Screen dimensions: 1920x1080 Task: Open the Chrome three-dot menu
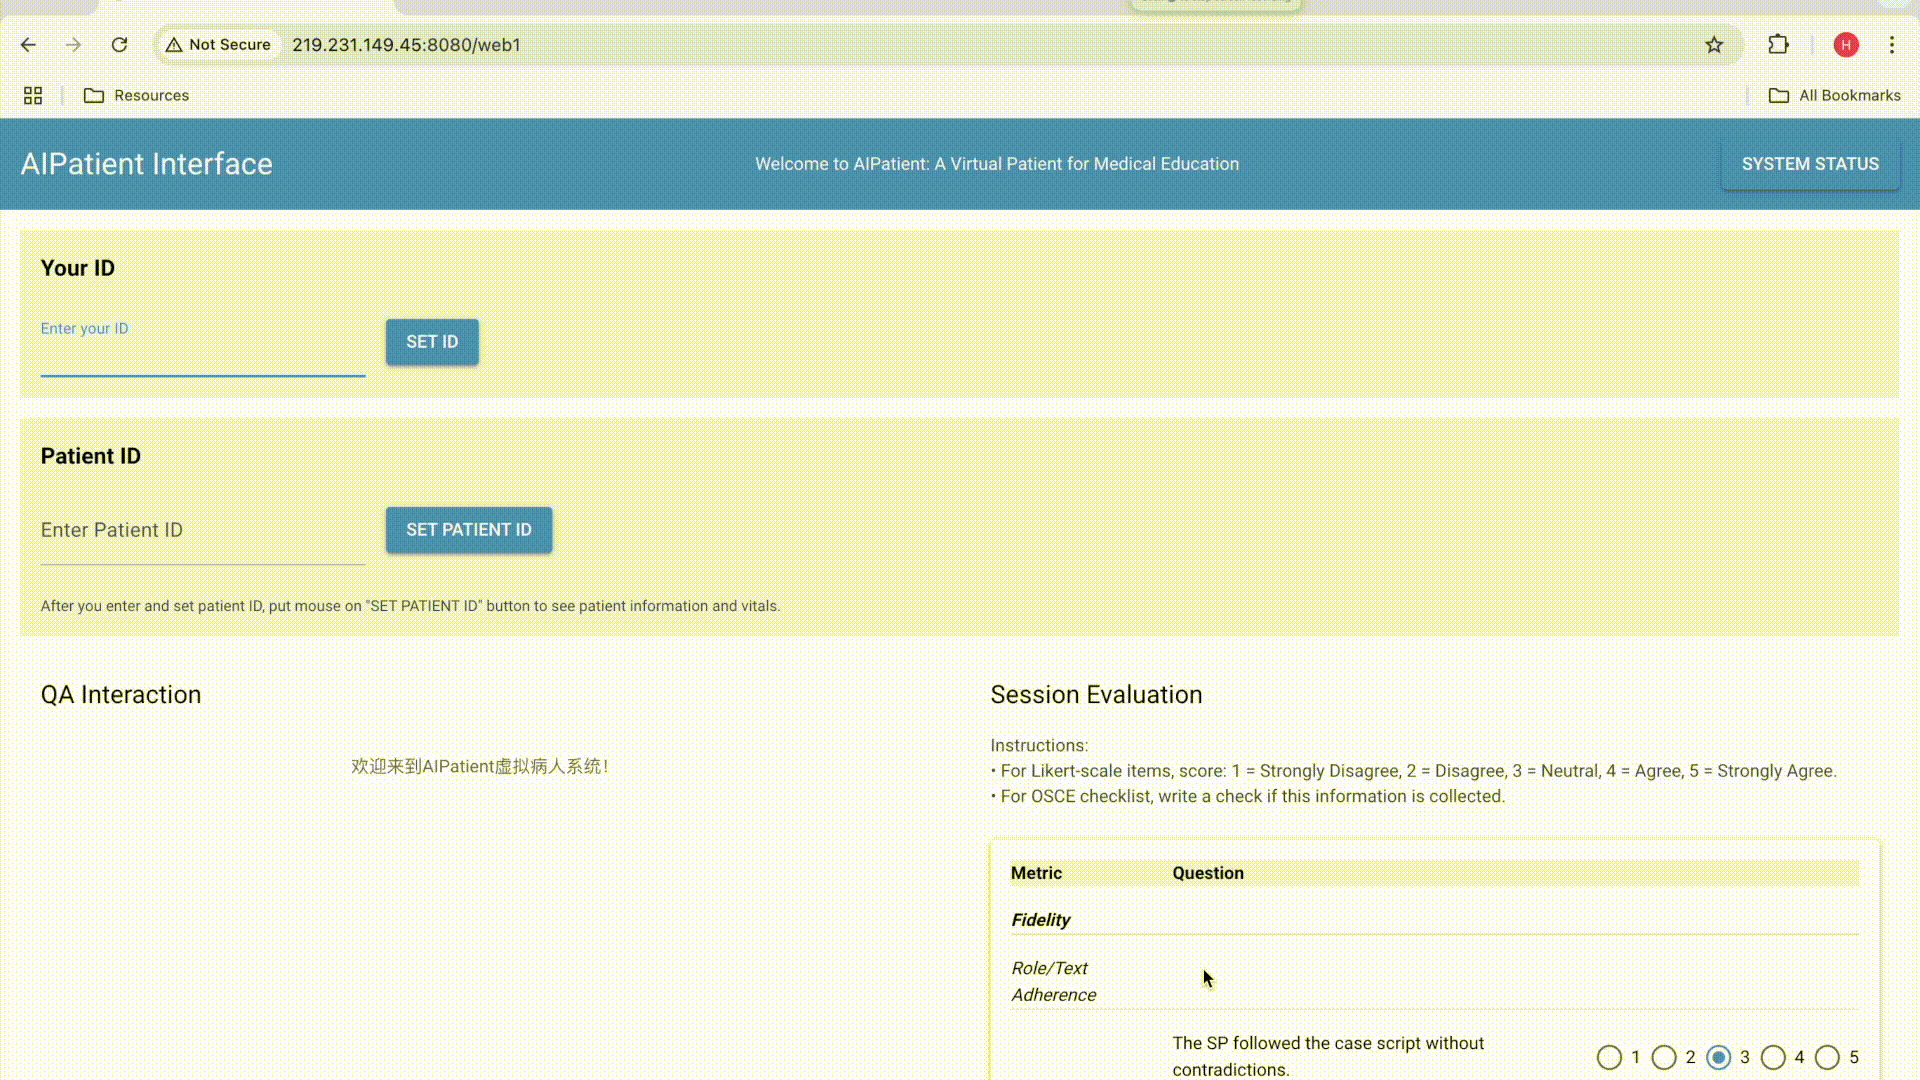click(x=1892, y=45)
